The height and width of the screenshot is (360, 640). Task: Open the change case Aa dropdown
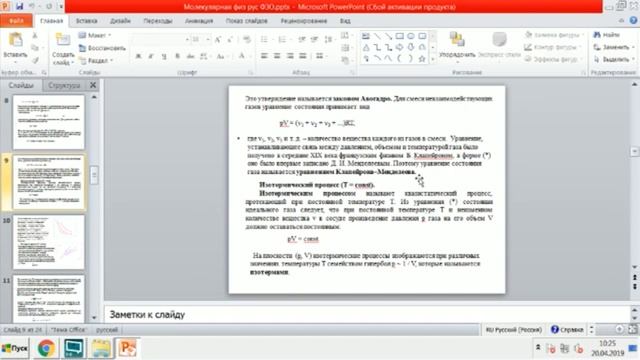point(222,56)
